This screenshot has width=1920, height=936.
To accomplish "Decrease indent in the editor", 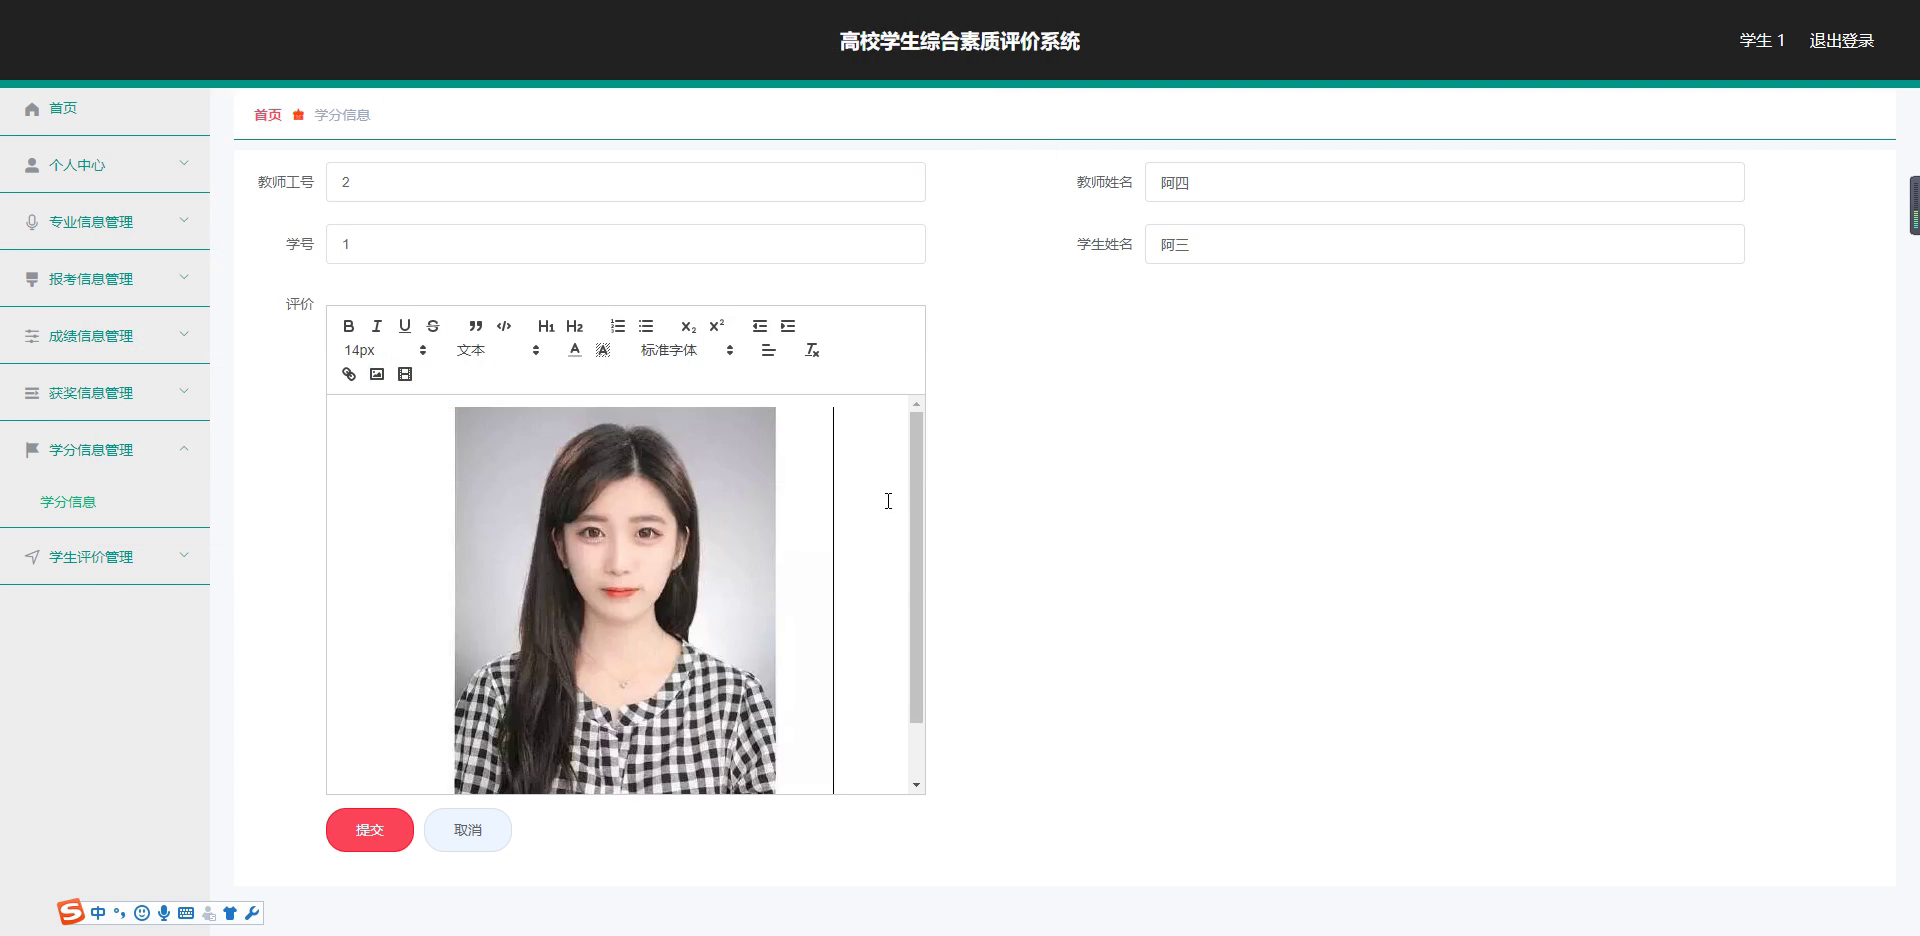I will pos(760,326).
